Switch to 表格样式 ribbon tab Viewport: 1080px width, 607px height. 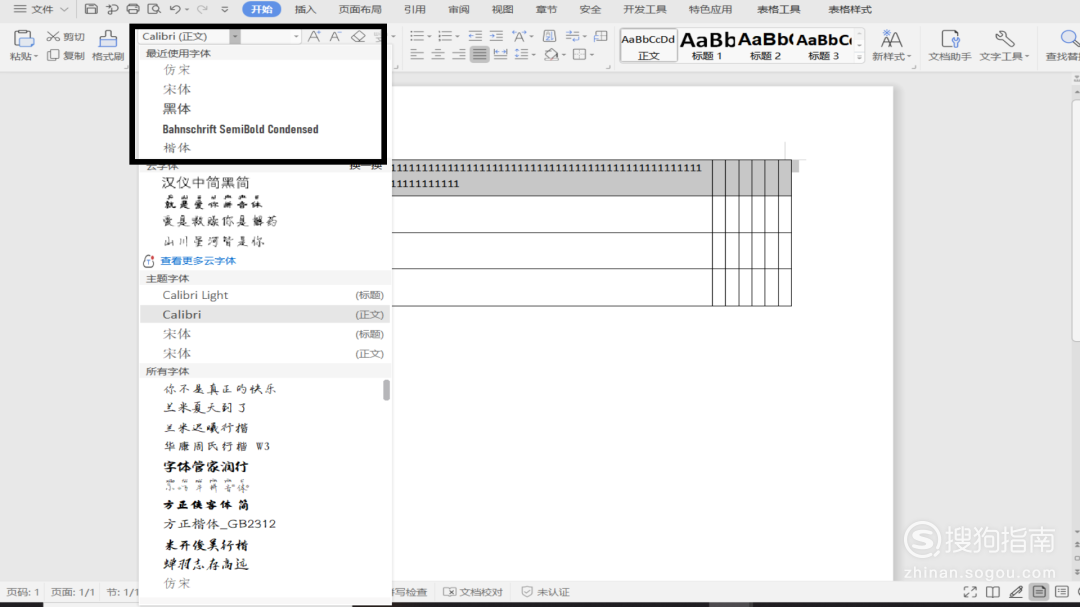[849, 10]
